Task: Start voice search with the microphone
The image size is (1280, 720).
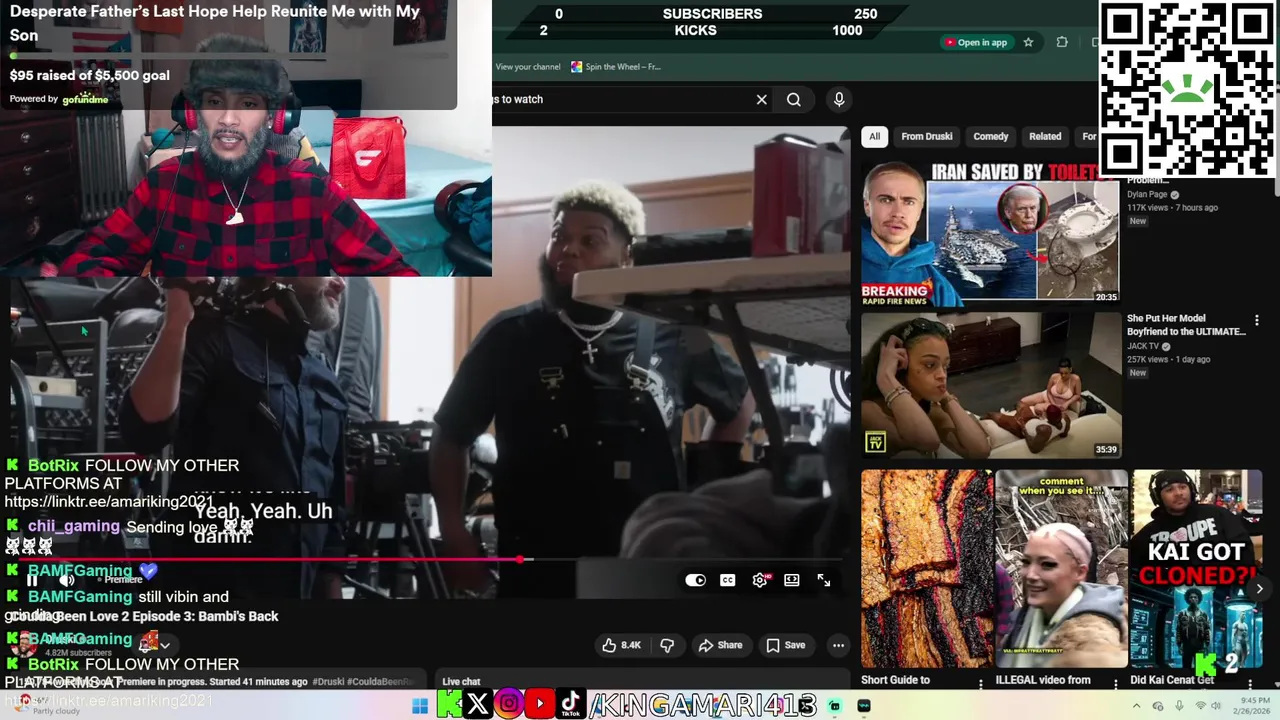Action: (x=839, y=99)
